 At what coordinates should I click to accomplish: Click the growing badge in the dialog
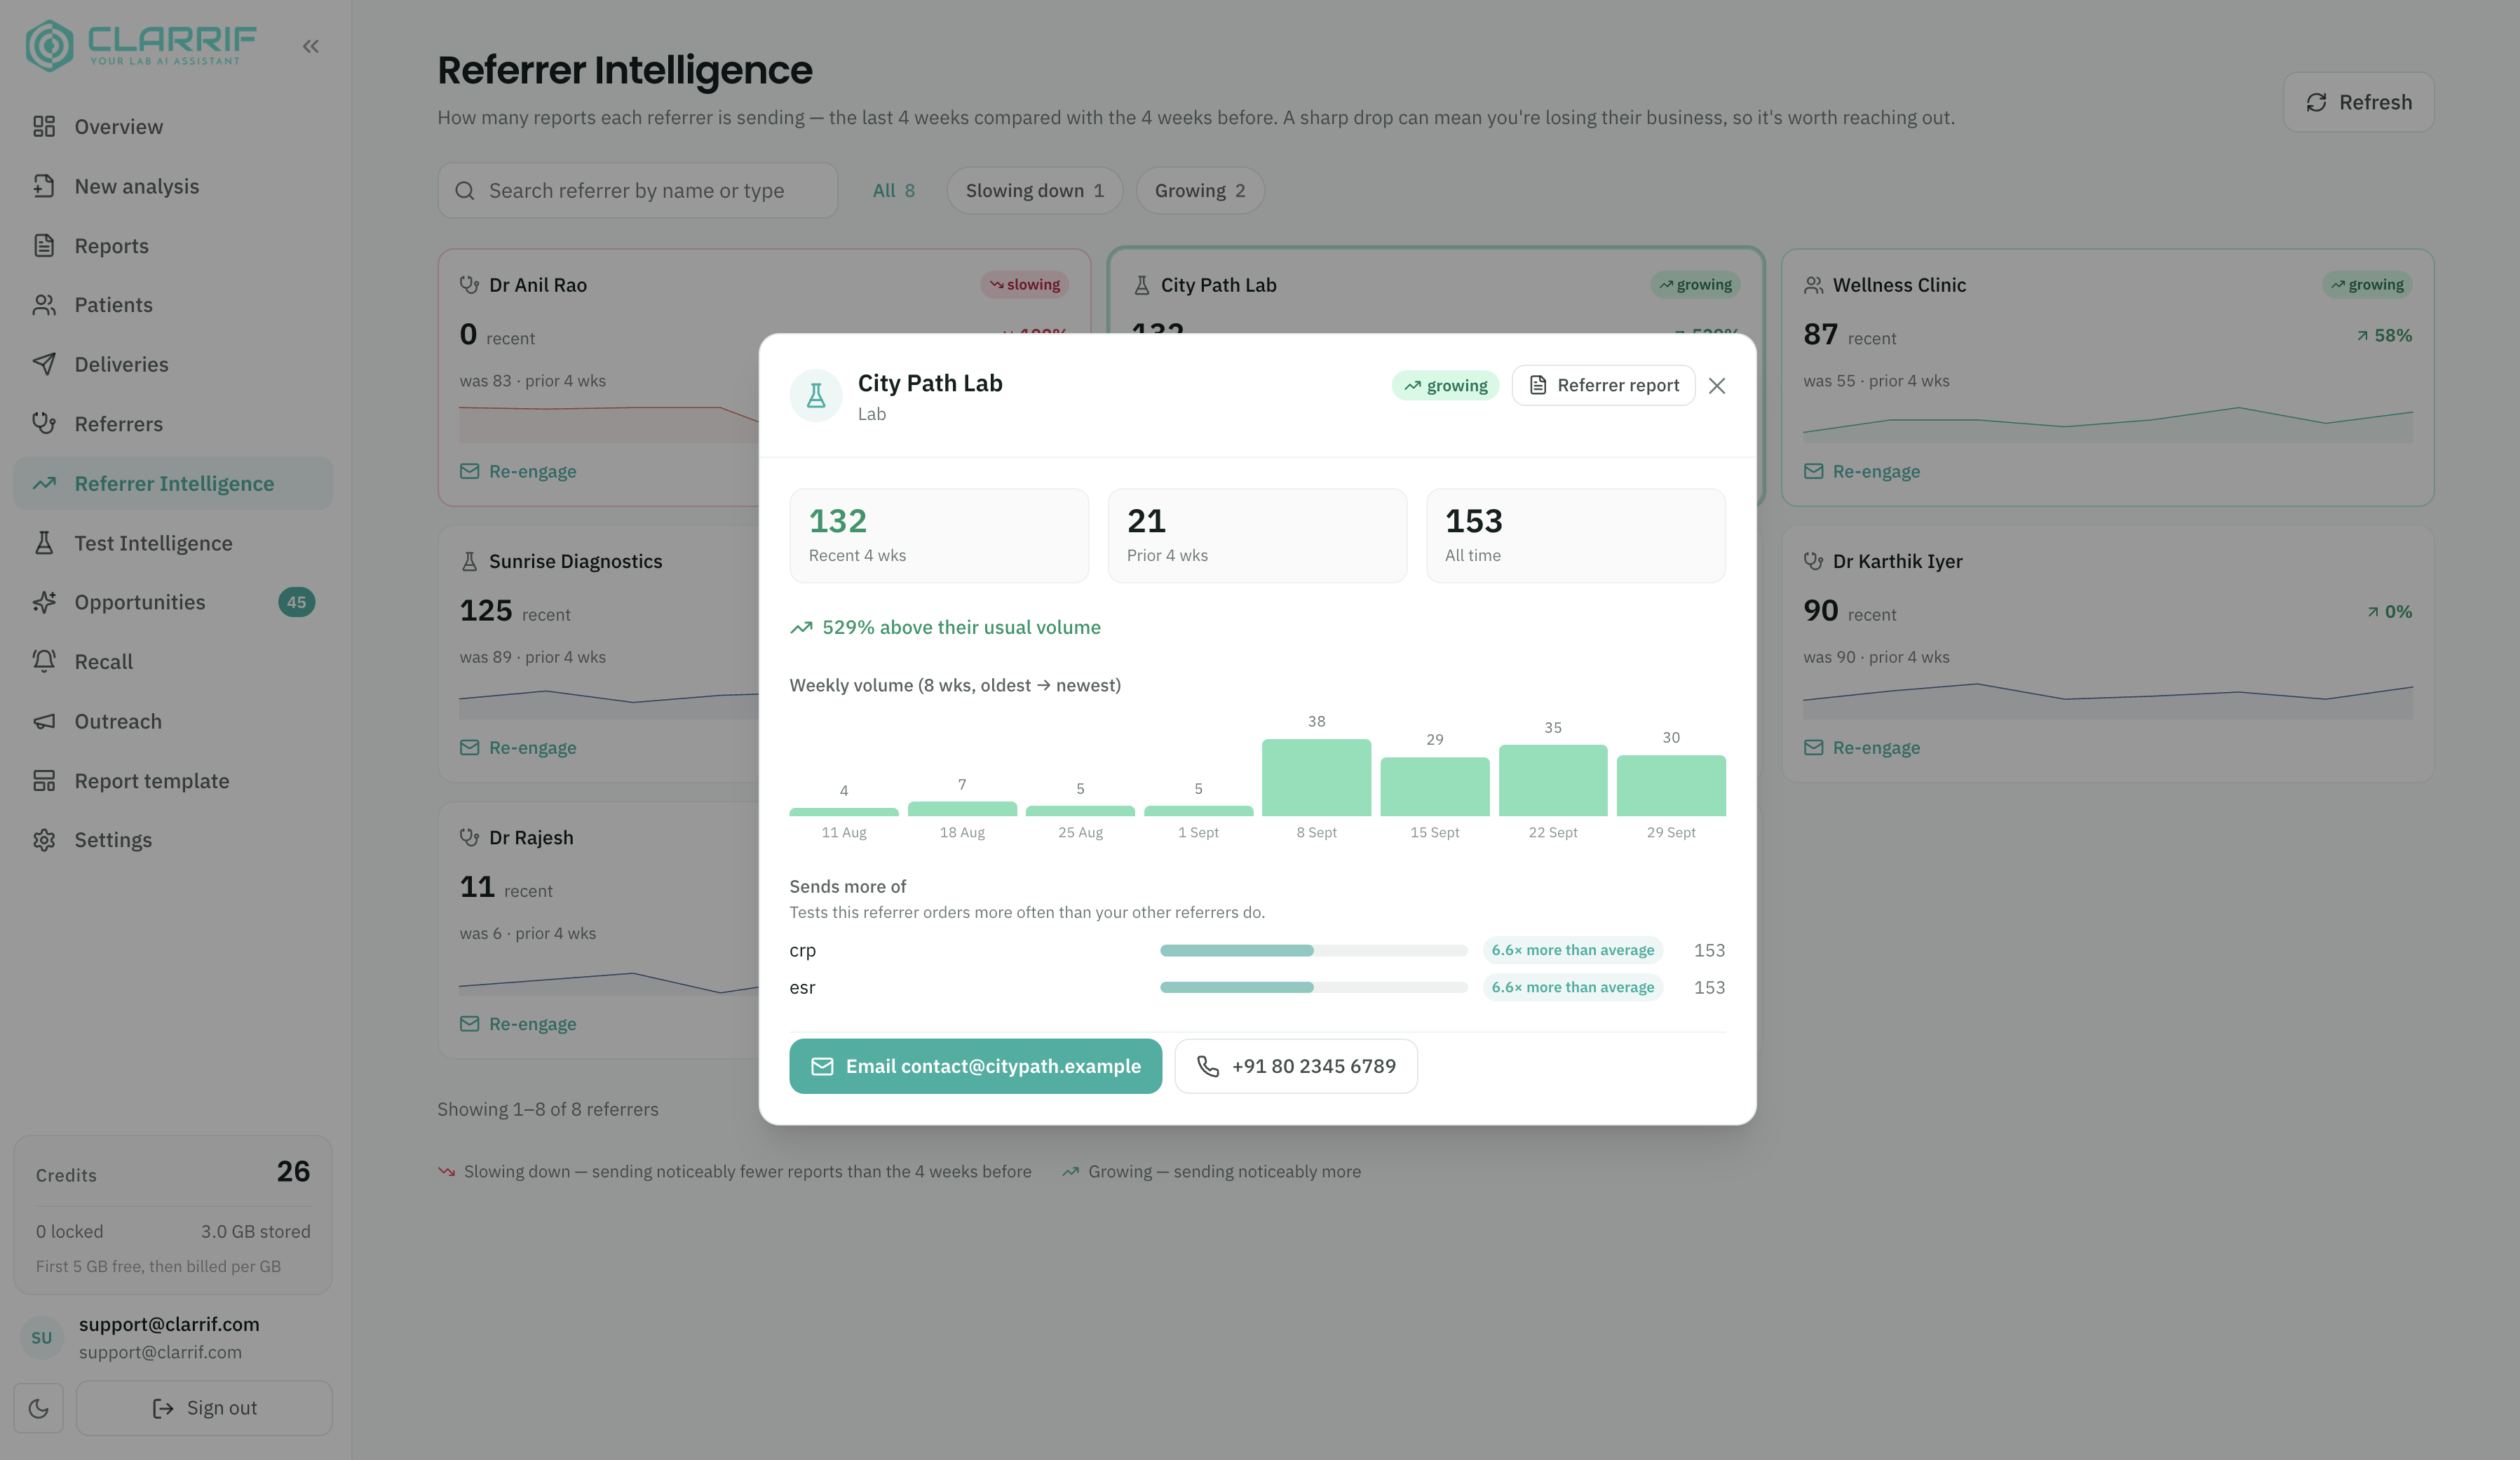pos(1445,386)
